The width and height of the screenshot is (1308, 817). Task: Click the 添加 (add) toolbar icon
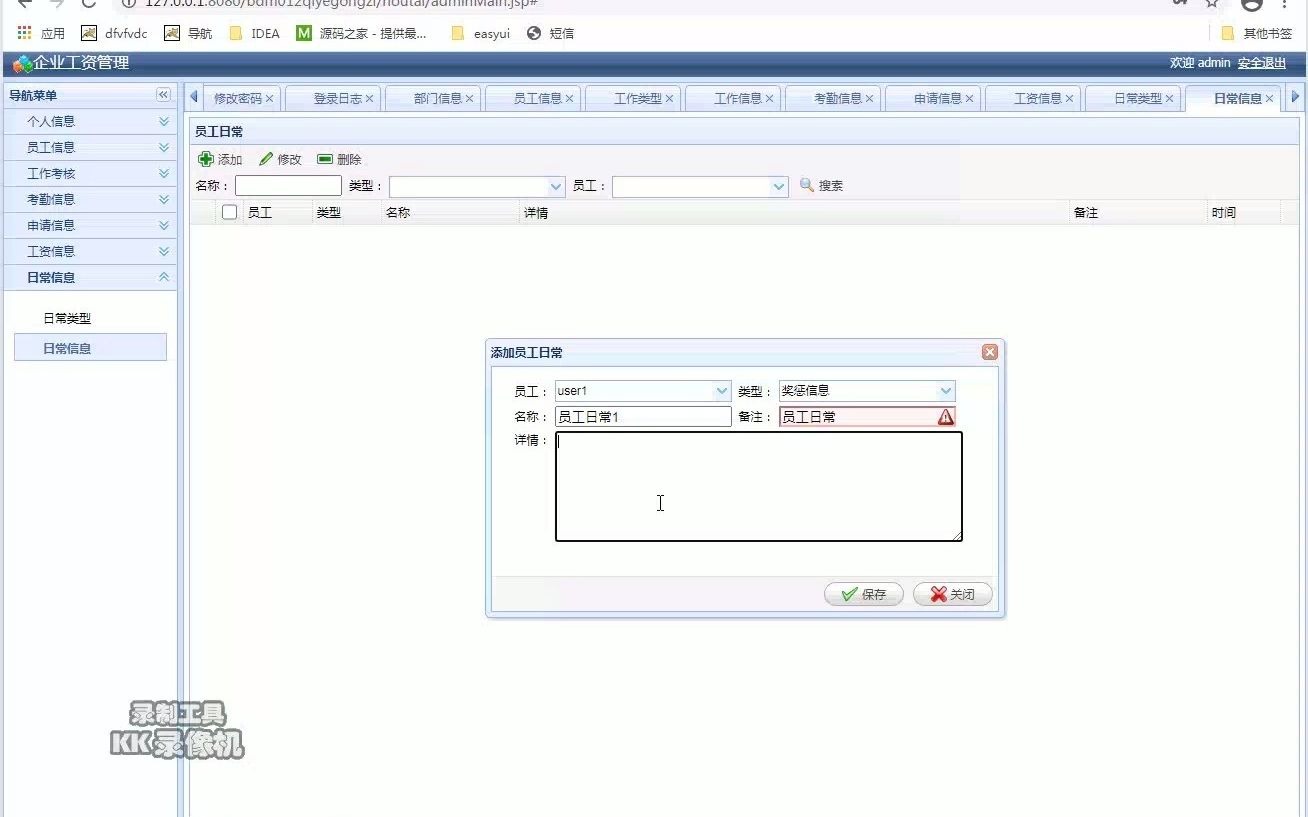206,159
